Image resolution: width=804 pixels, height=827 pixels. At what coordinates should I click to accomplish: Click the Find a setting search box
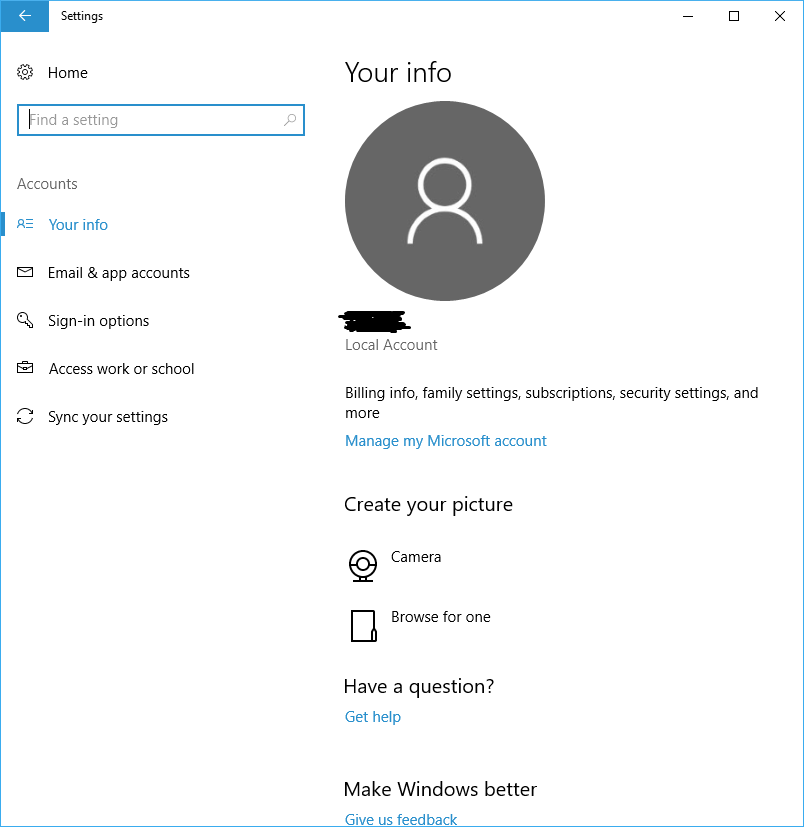click(161, 120)
